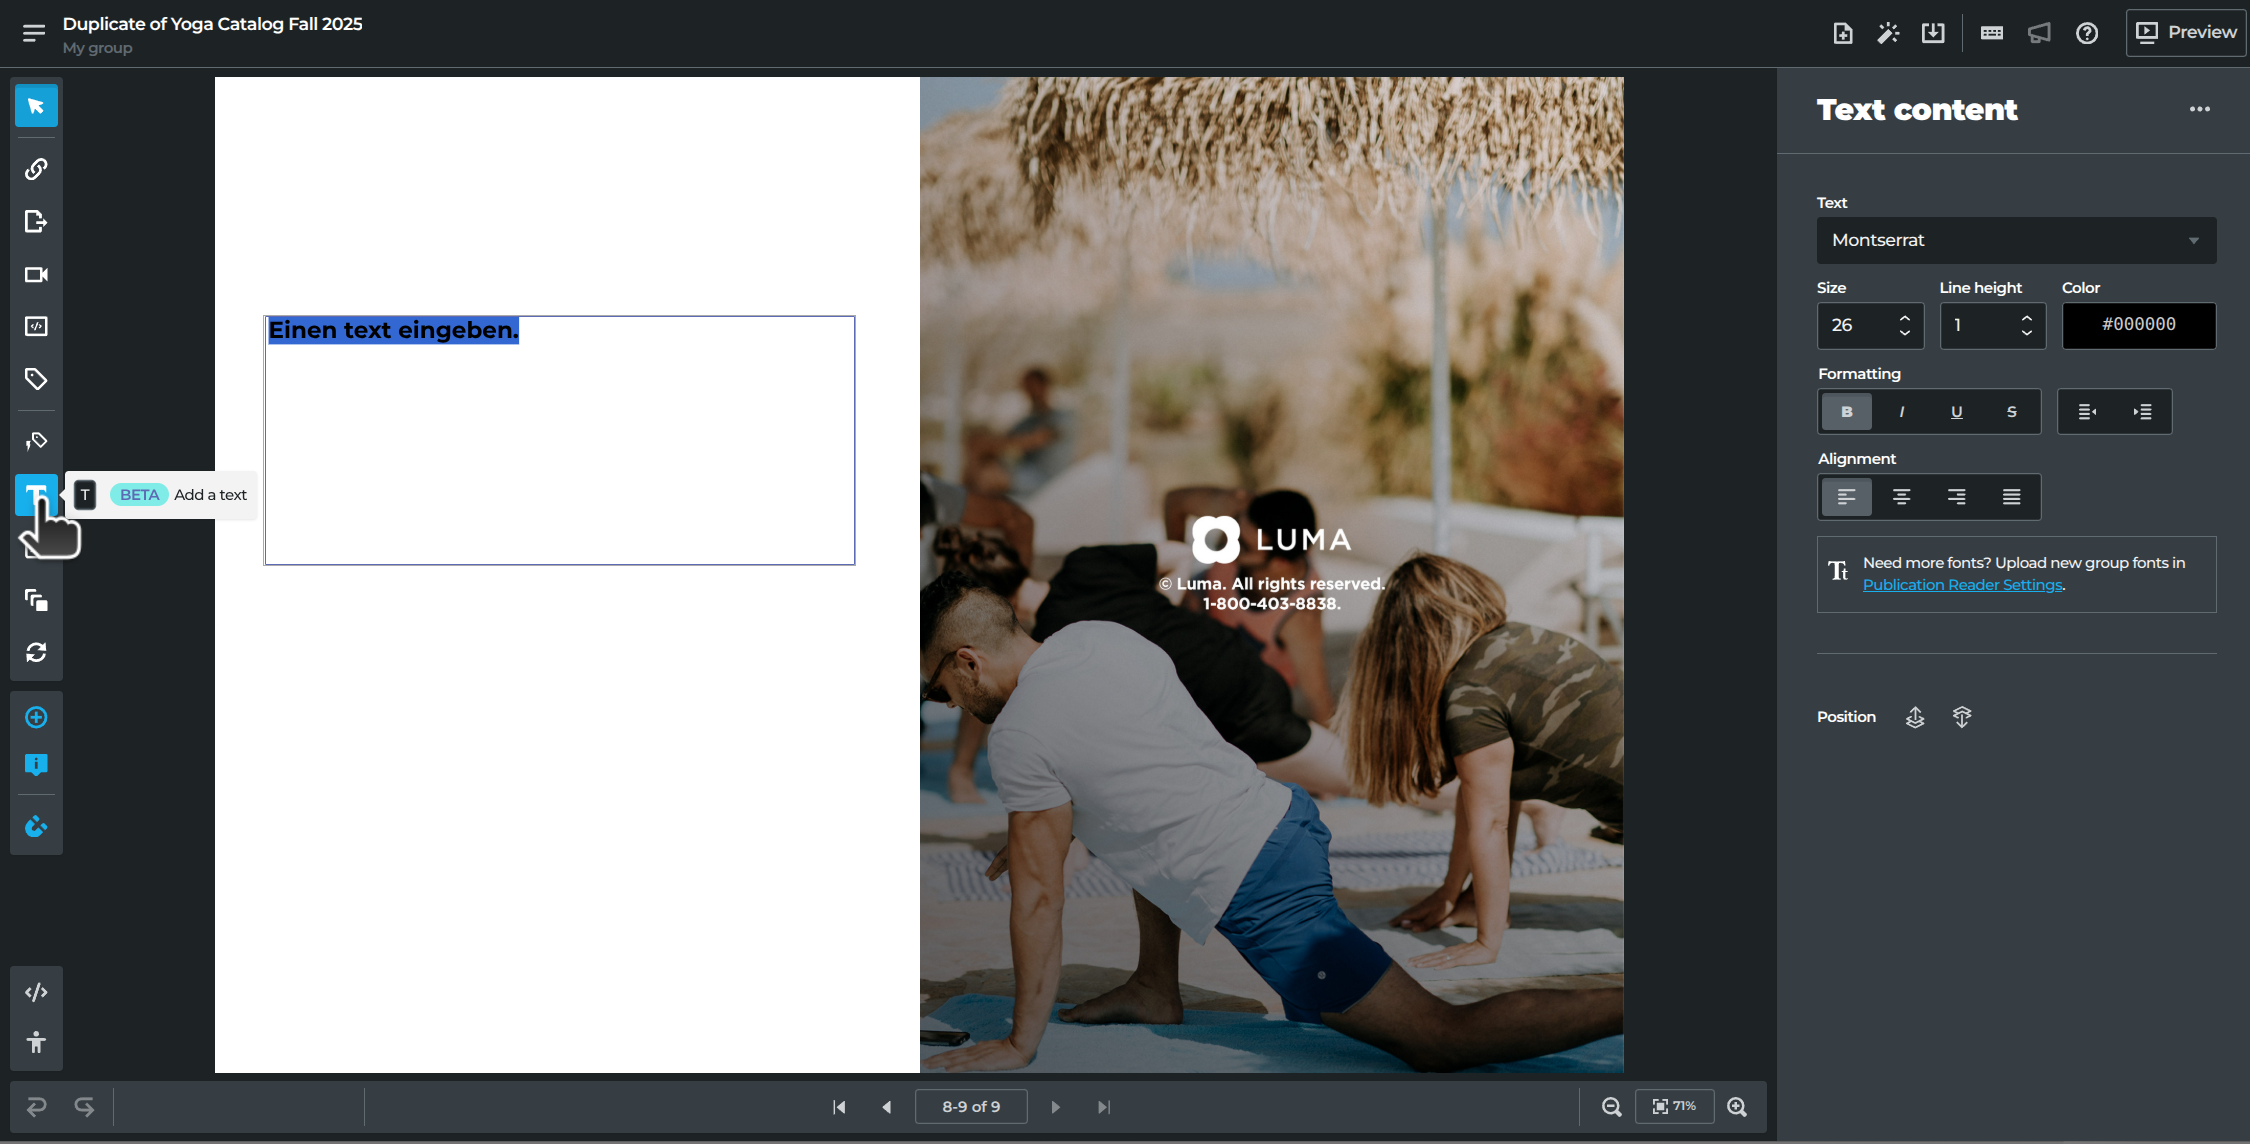Open the Montserrat font dropdown
Viewport: 2250px width, 1144px height.
tap(2015, 240)
